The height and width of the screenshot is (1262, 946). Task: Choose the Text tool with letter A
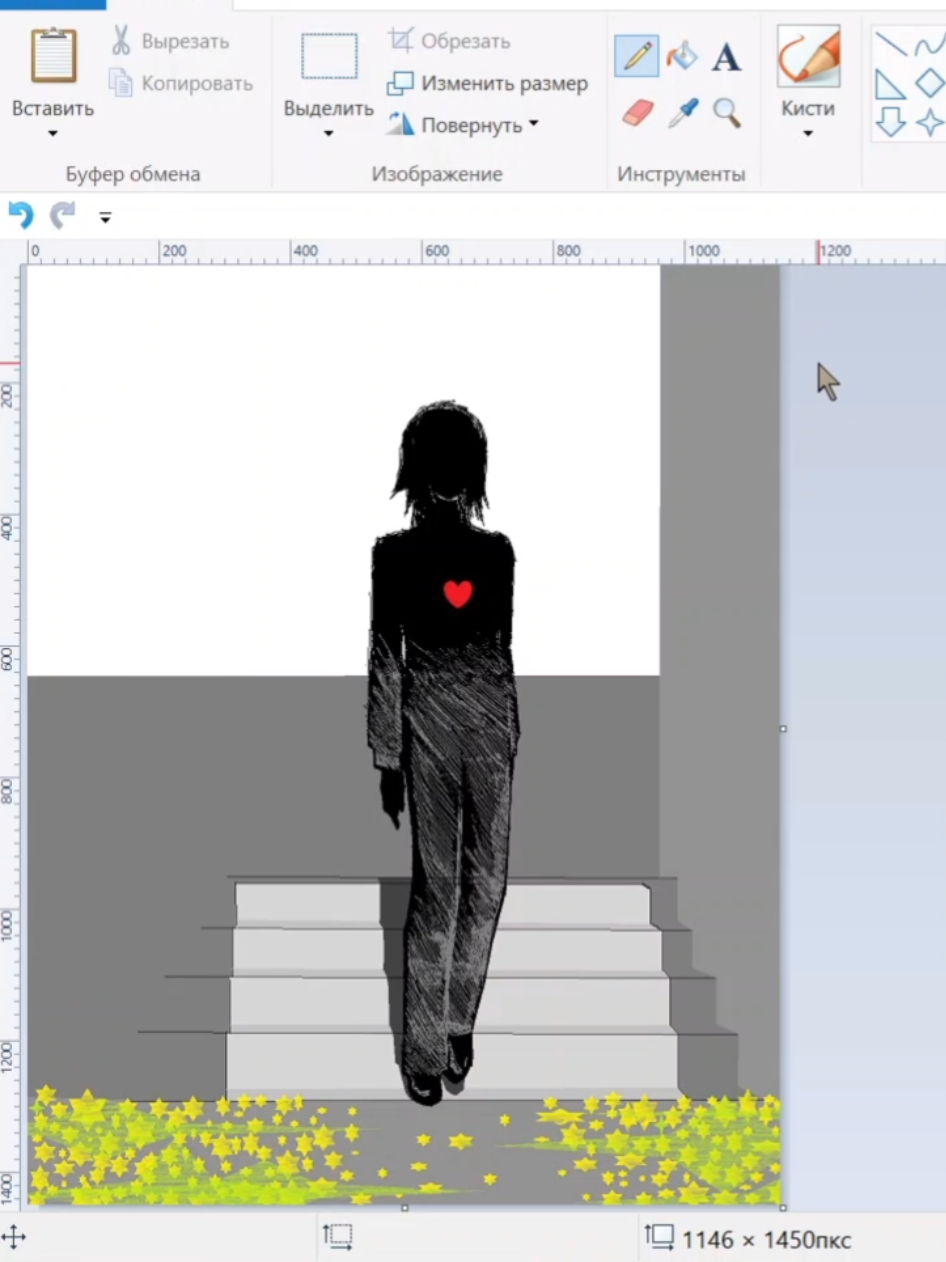pyautogui.click(x=727, y=57)
